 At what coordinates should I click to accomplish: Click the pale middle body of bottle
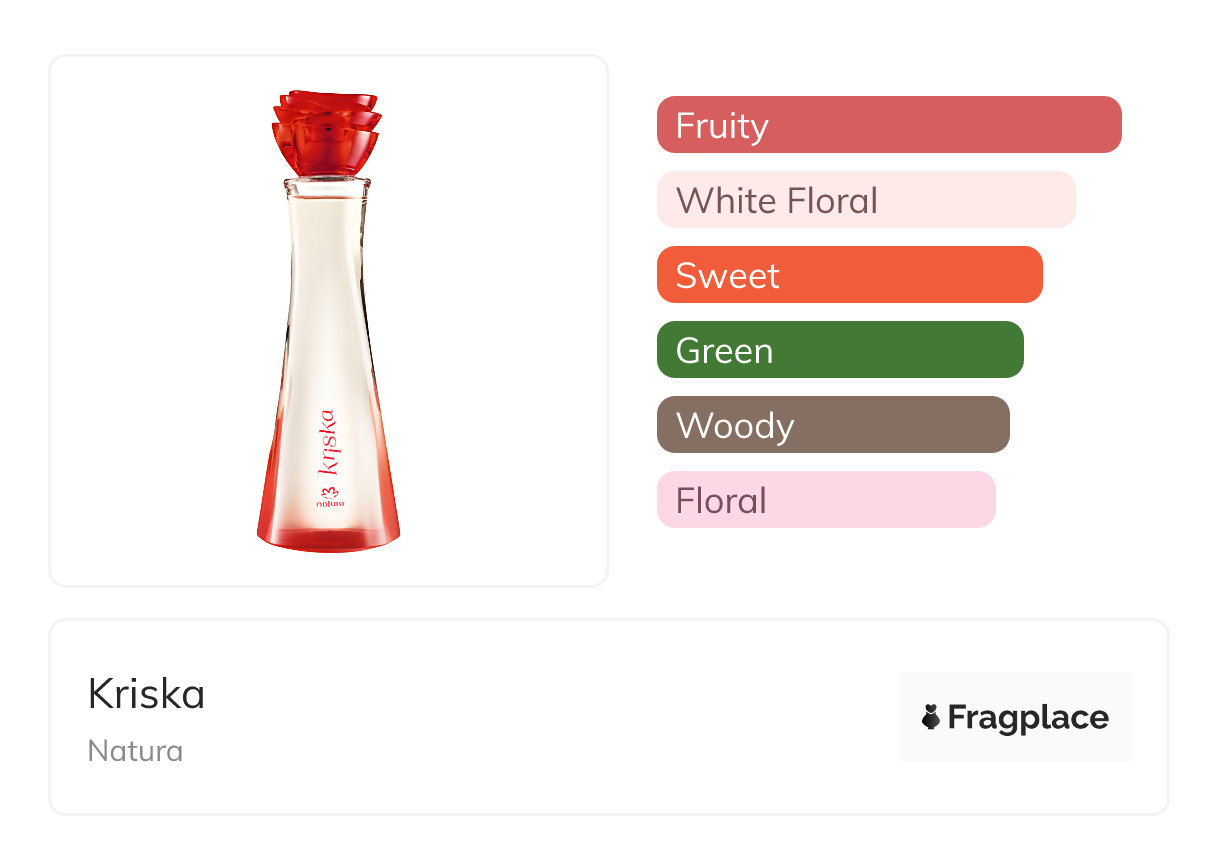[x=327, y=300]
